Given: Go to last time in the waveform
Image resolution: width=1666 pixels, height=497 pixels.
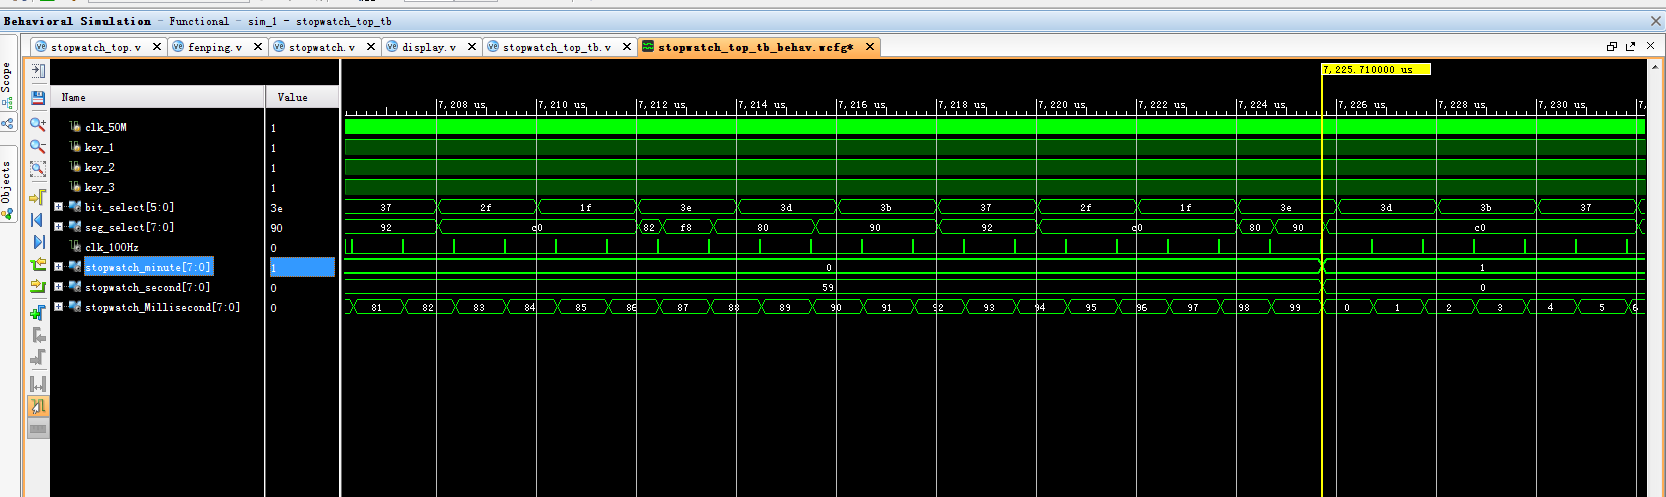Looking at the screenshot, I should click(38, 241).
